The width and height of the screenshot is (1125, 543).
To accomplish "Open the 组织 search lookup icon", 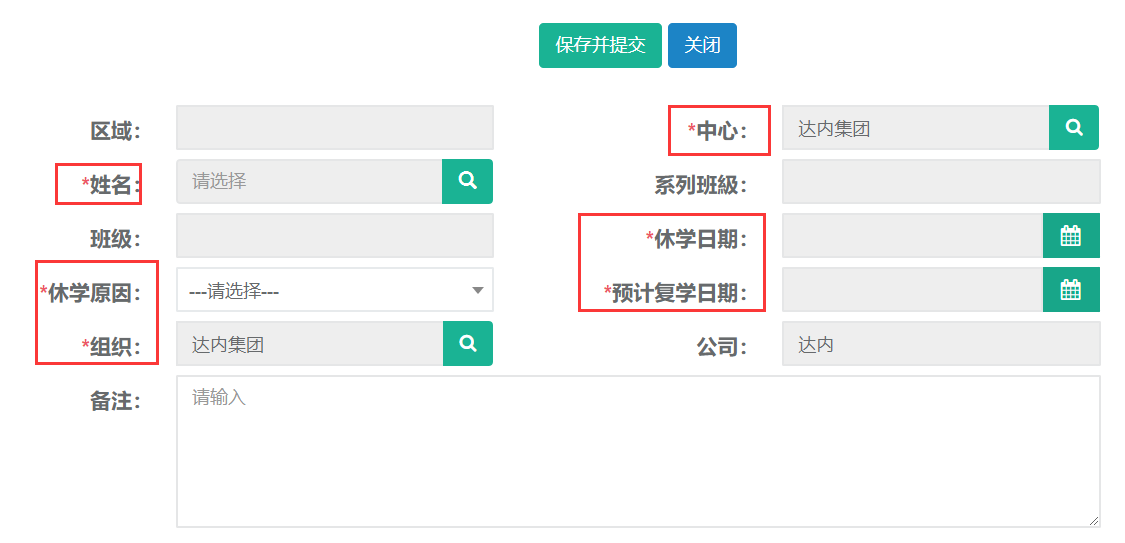I will [467, 344].
